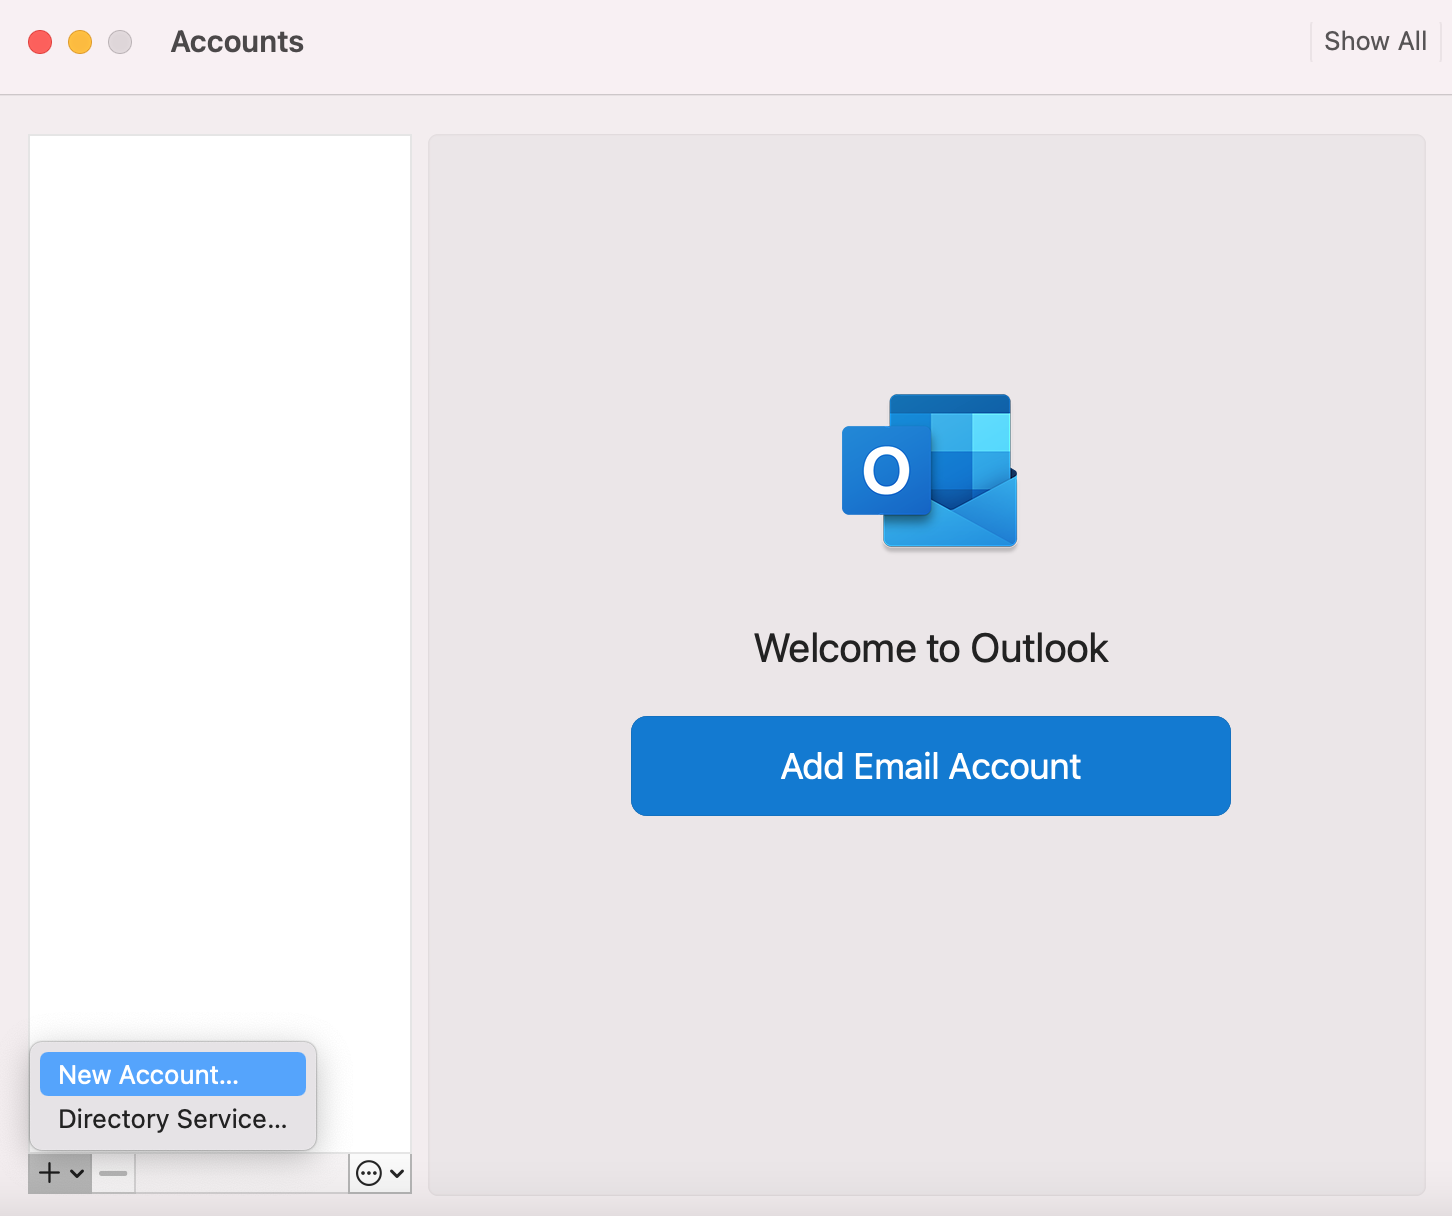Click the Welcome to Outlook heading
Screen dimensions: 1452x1216
pos(931,648)
